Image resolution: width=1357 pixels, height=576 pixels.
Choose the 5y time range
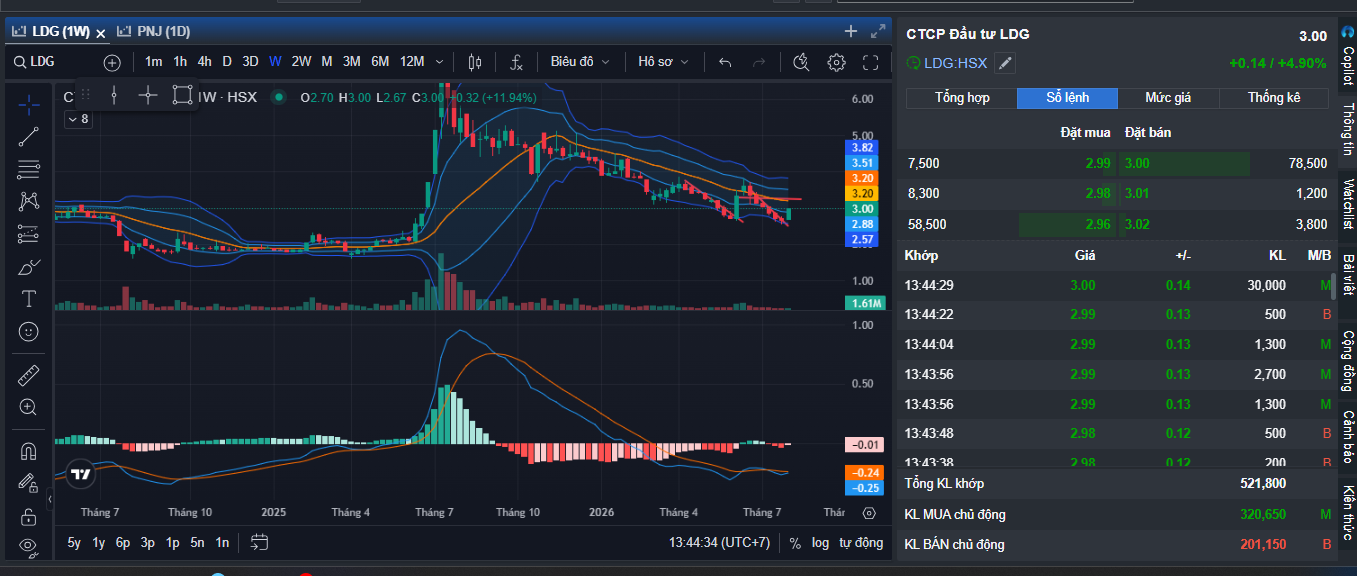[x=74, y=543]
